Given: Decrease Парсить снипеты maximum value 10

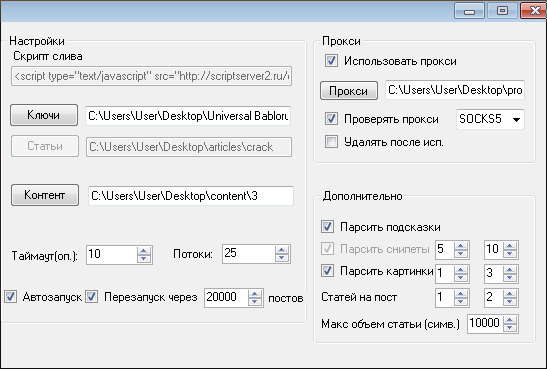Looking at the screenshot, I should point(510,254).
